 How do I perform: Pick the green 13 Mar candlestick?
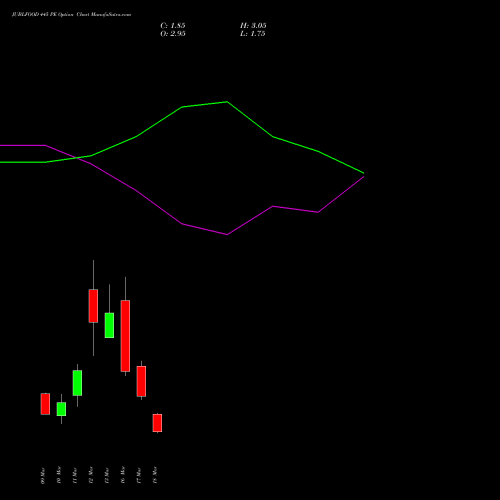(109, 325)
